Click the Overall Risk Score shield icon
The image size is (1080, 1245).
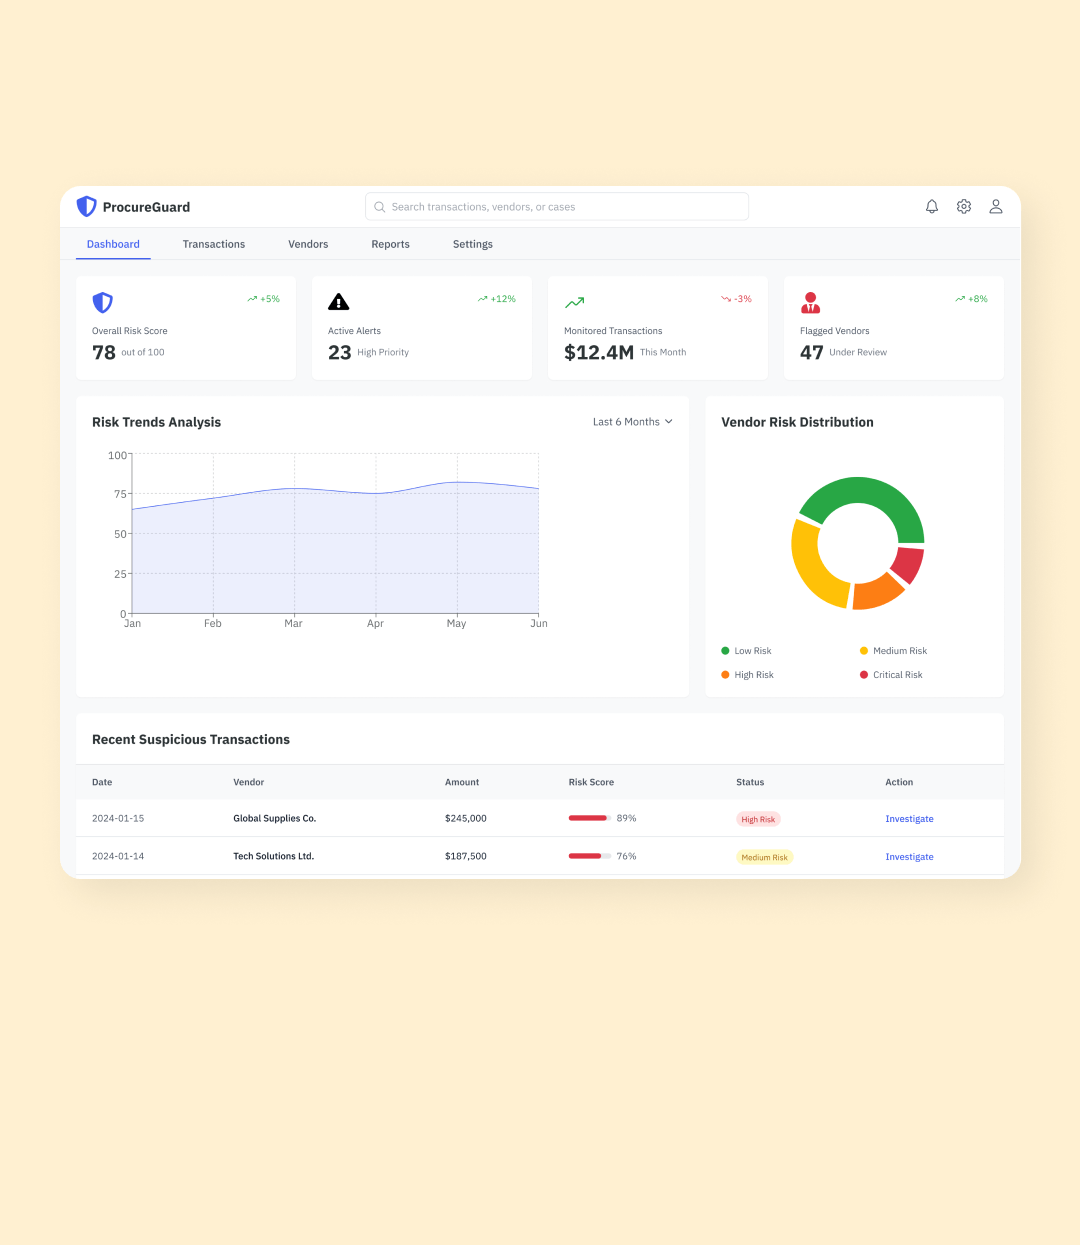coord(102,302)
